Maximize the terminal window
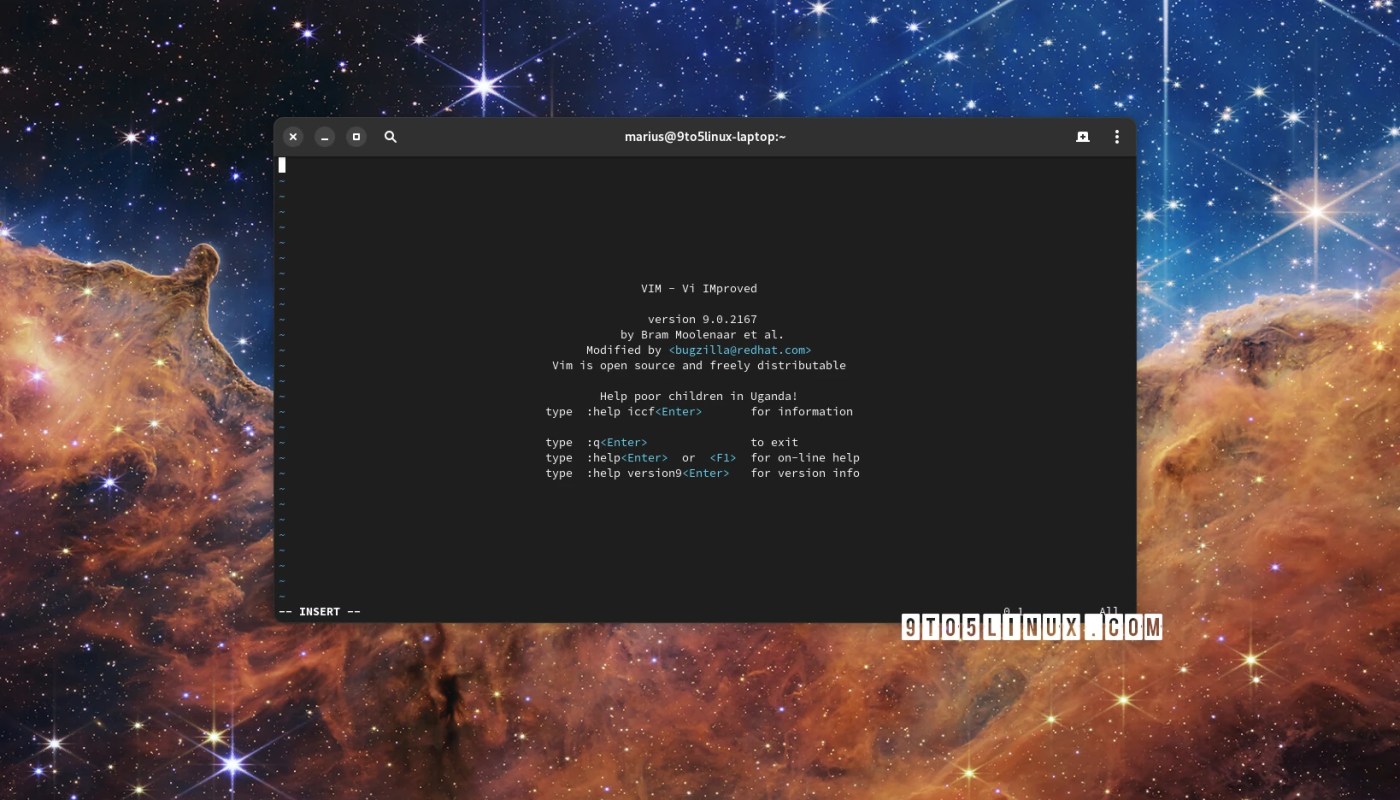This screenshot has width=1400, height=800. (356, 137)
